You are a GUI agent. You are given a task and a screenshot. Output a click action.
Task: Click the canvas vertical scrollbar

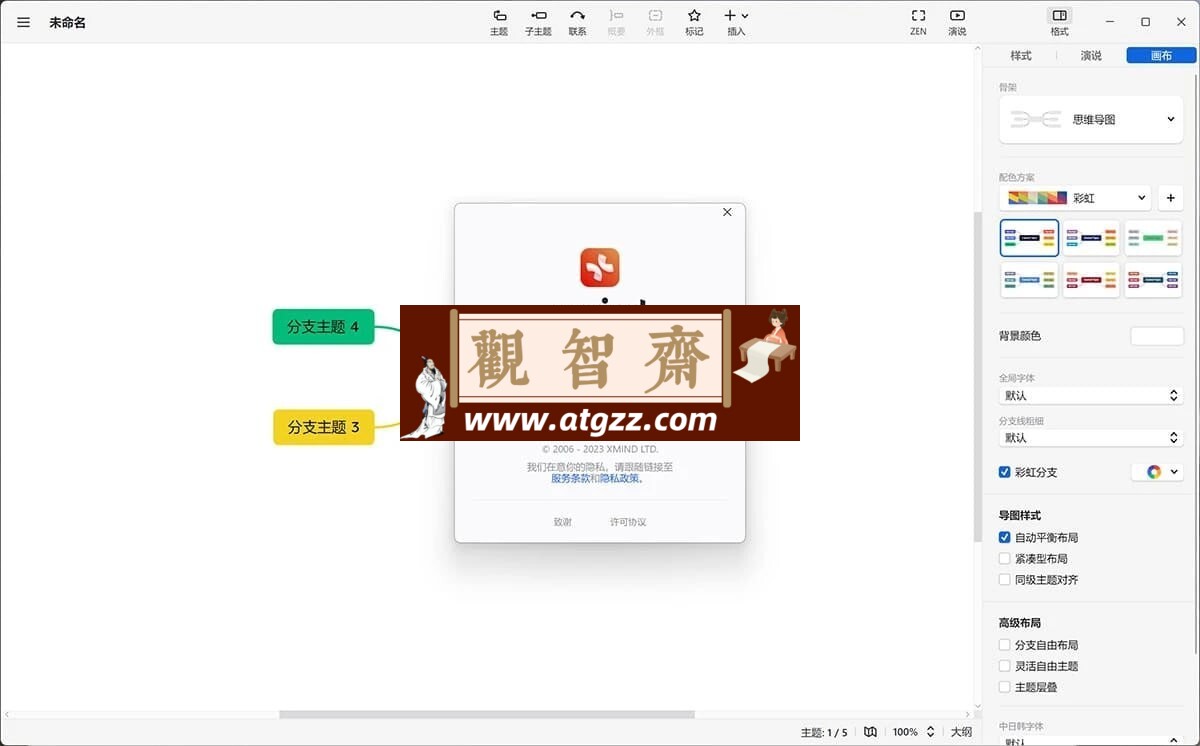coord(978,378)
